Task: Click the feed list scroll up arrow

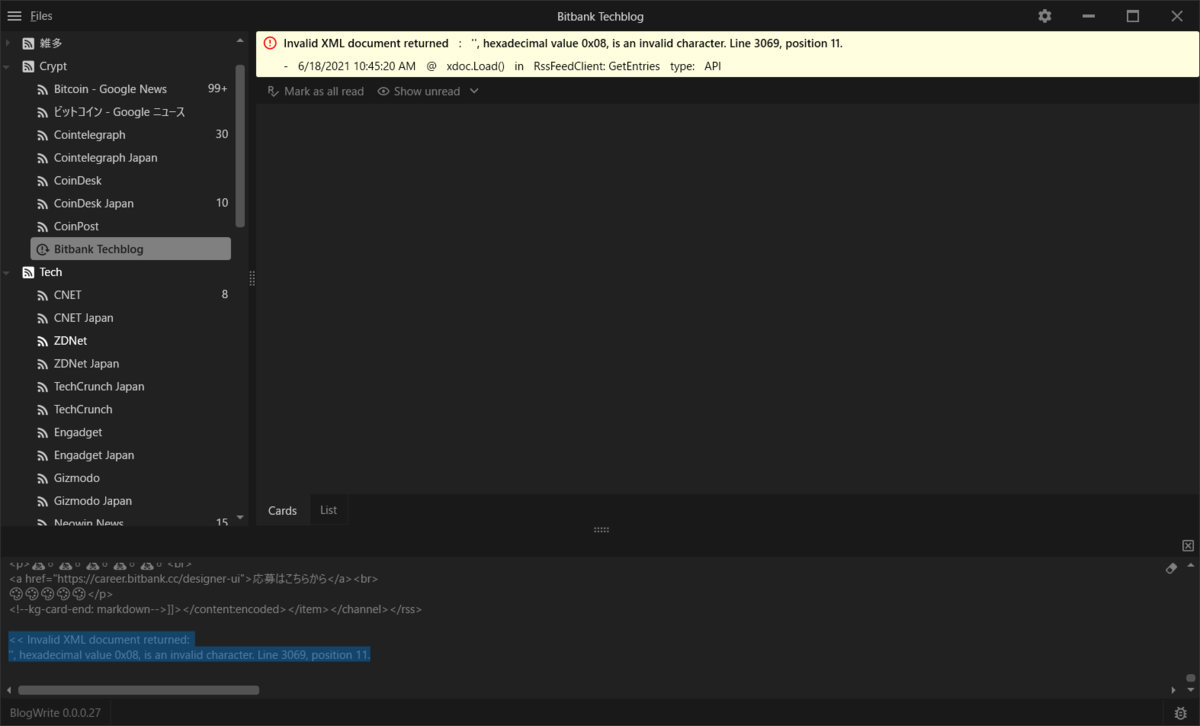Action: 240,41
